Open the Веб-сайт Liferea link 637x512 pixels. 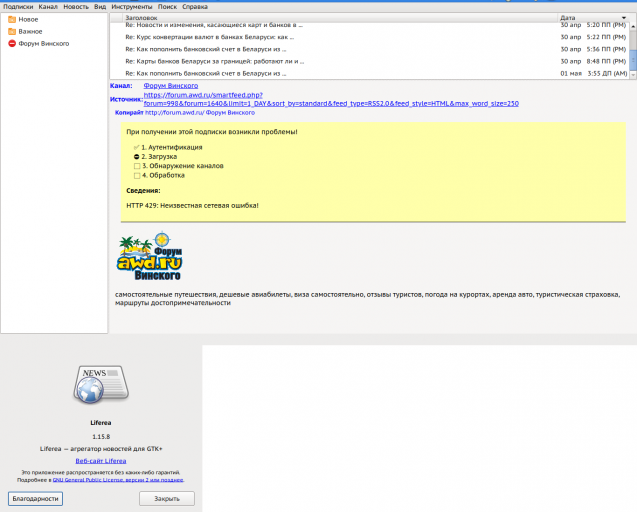pos(101,461)
